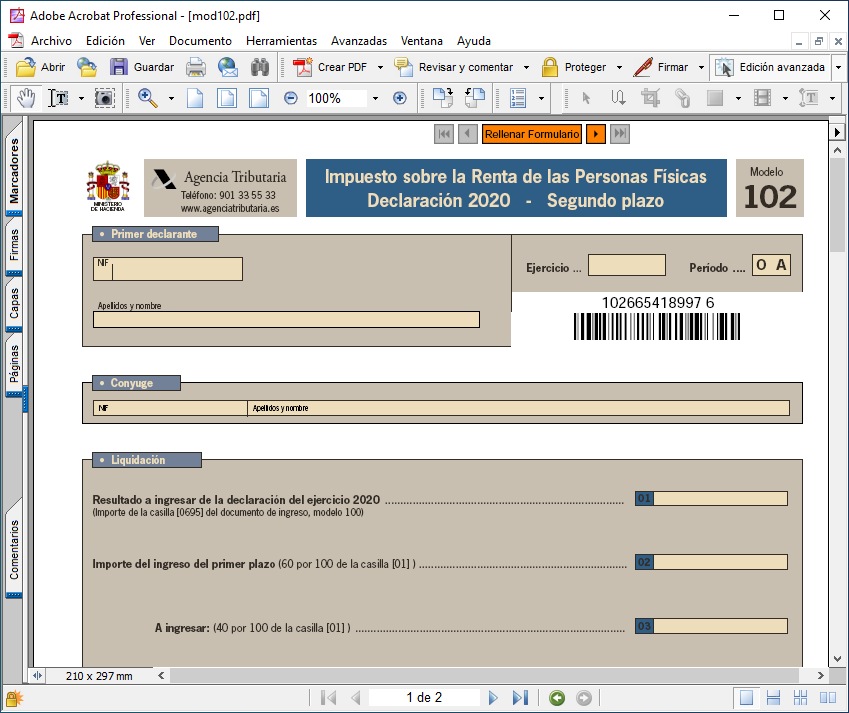
Task: Open the Firmar dropdown arrow
Action: [x=701, y=68]
